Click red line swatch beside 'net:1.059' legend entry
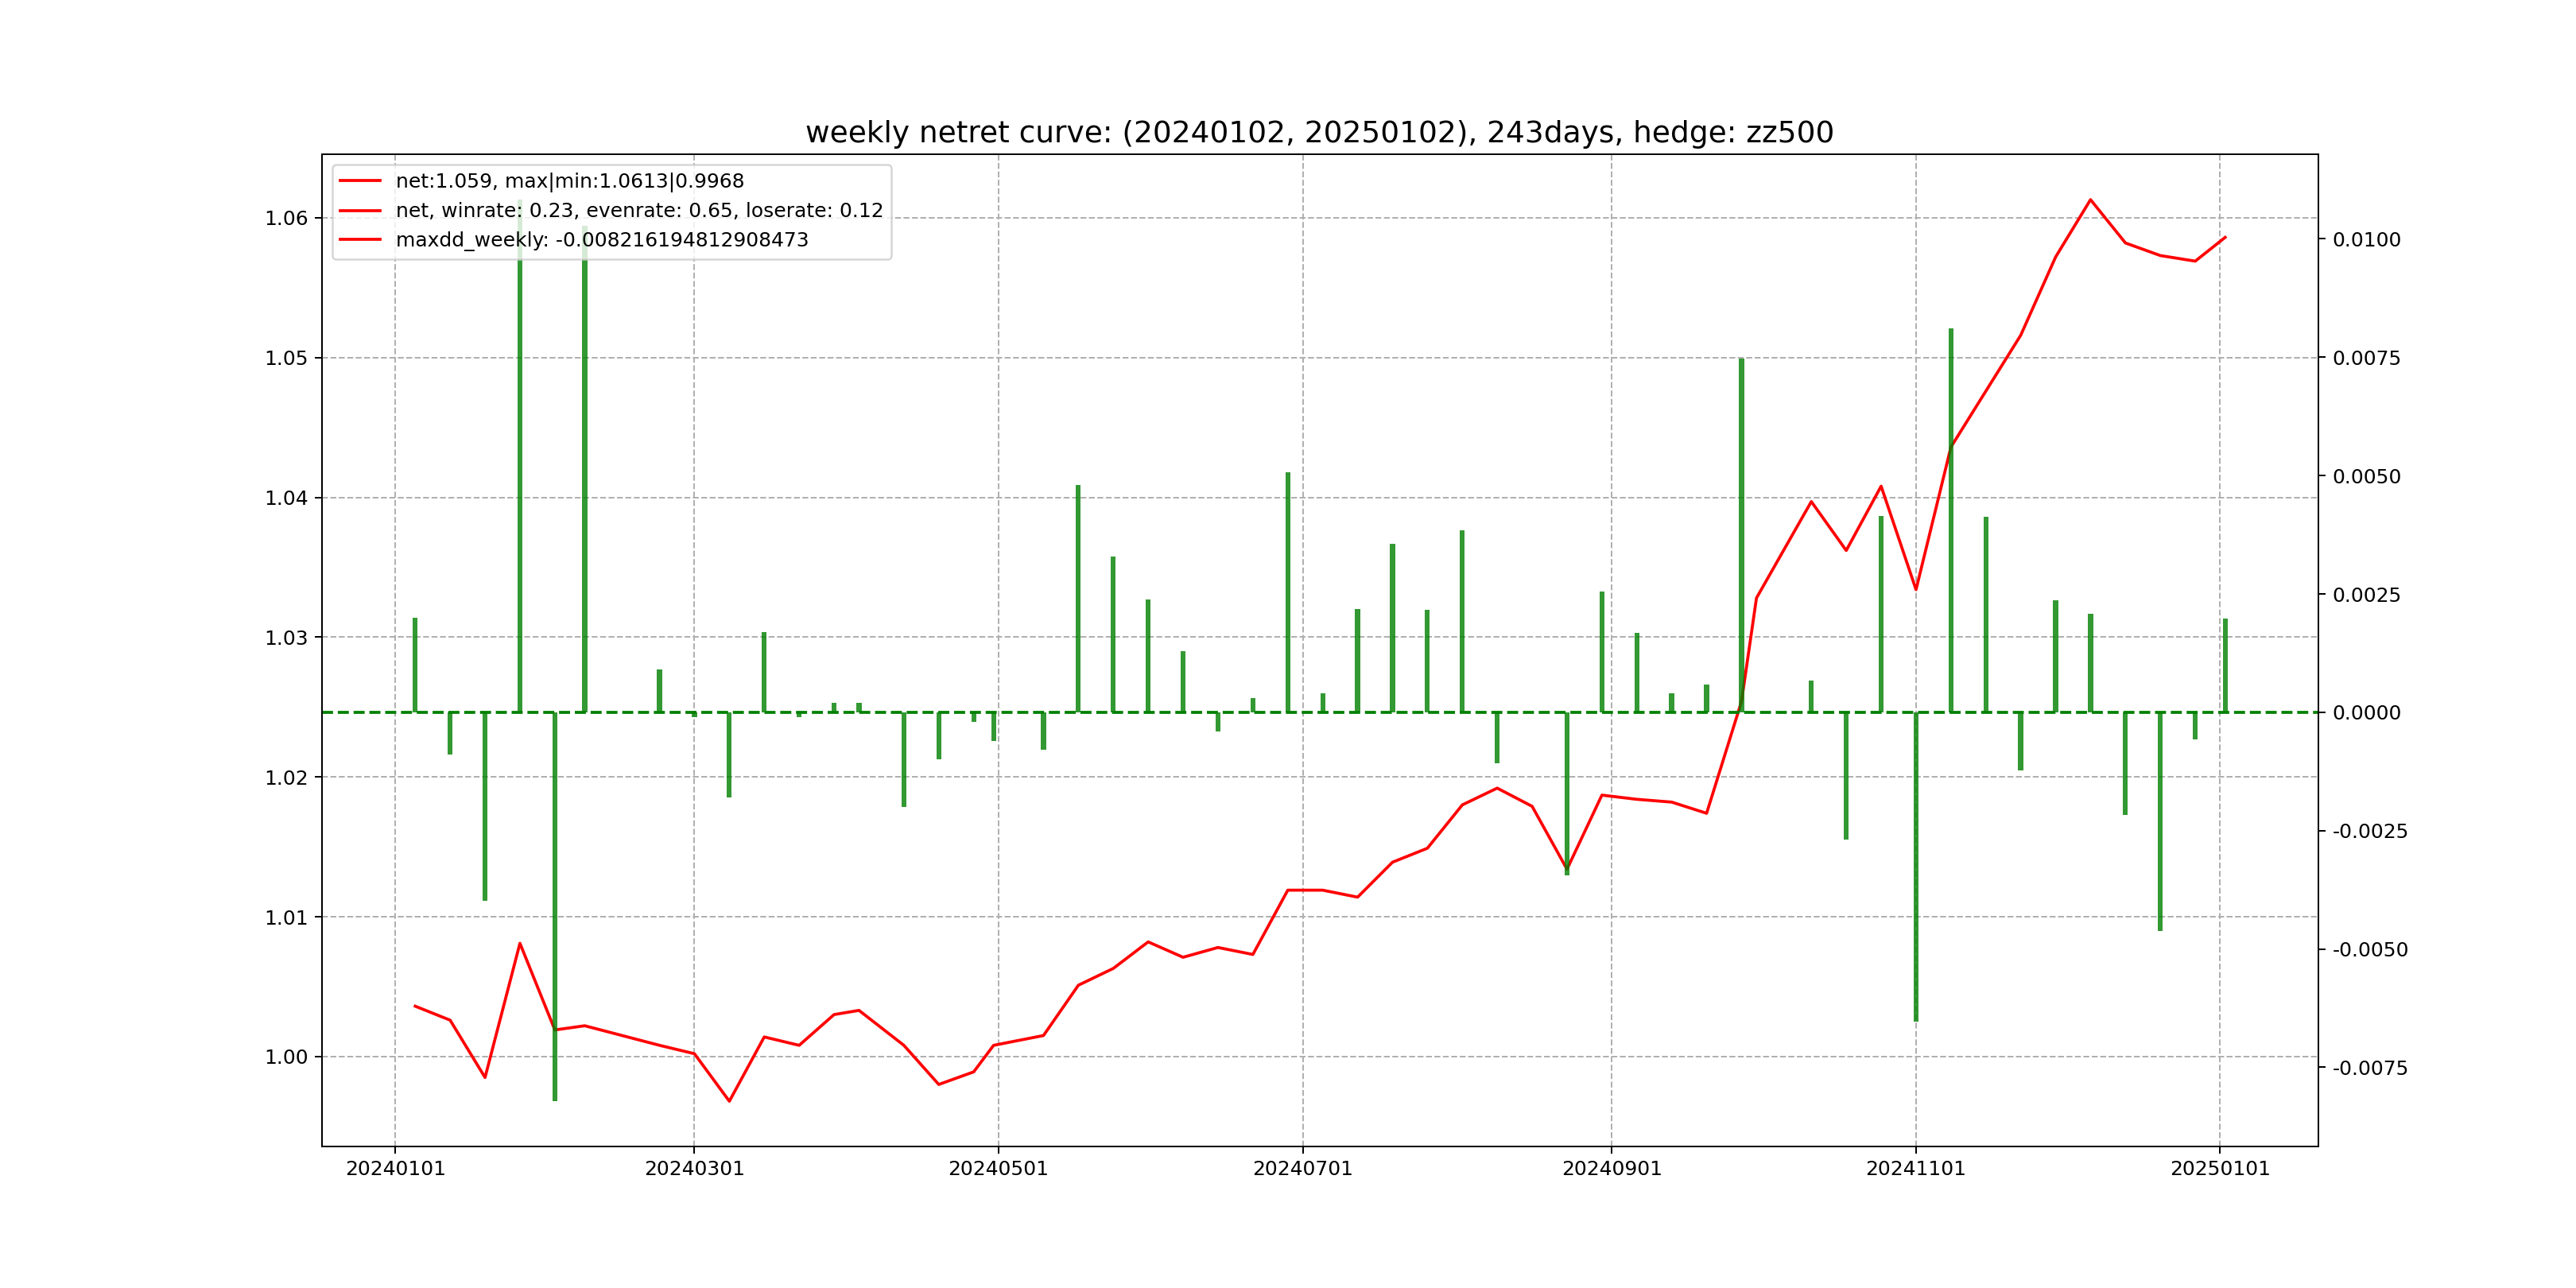The image size is (2576, 1288). 360,181
